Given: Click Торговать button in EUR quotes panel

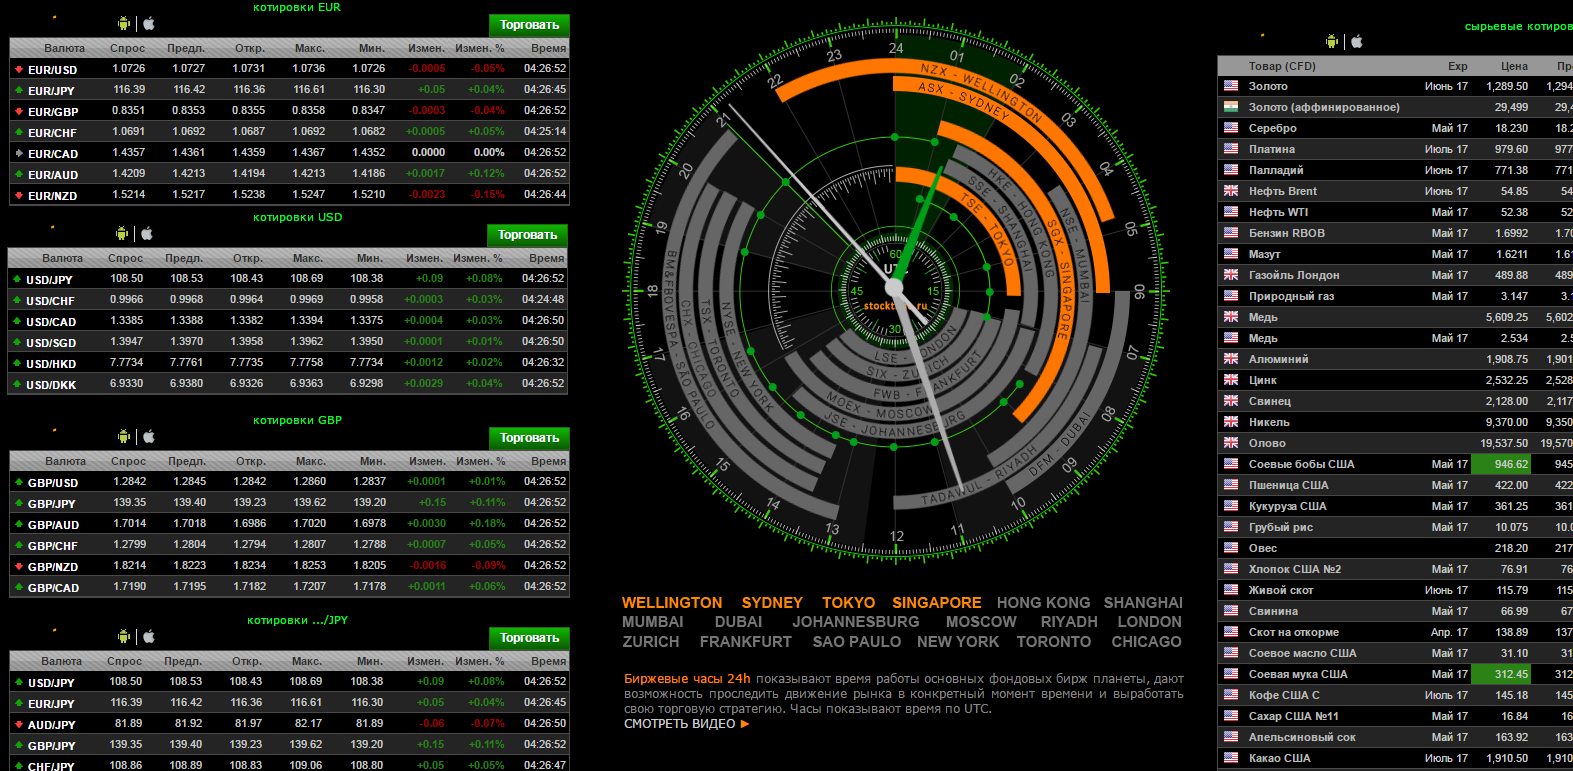Looking at the screenshot, I should (x=529, y=25).
